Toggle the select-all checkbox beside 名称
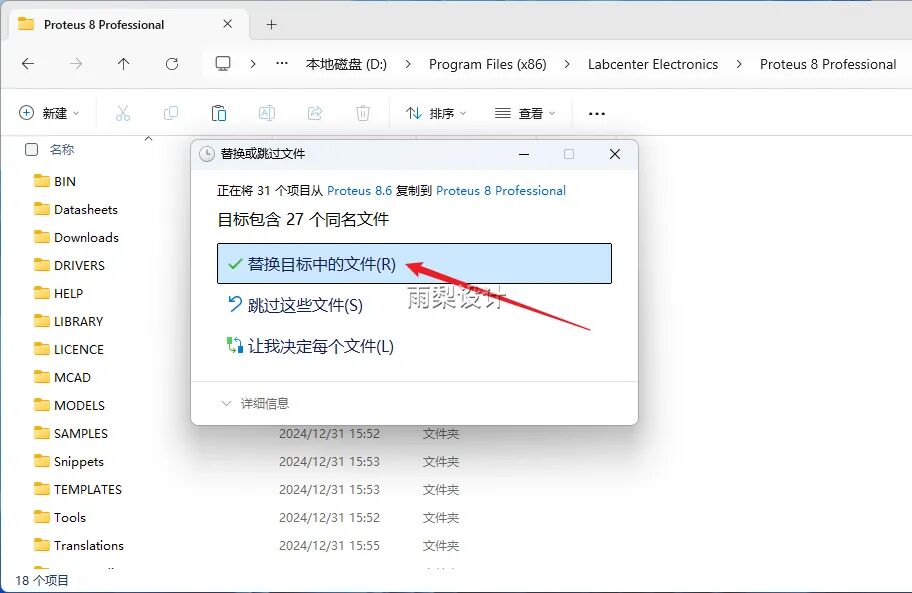This screenshot has width=912, height=593. 32,149
